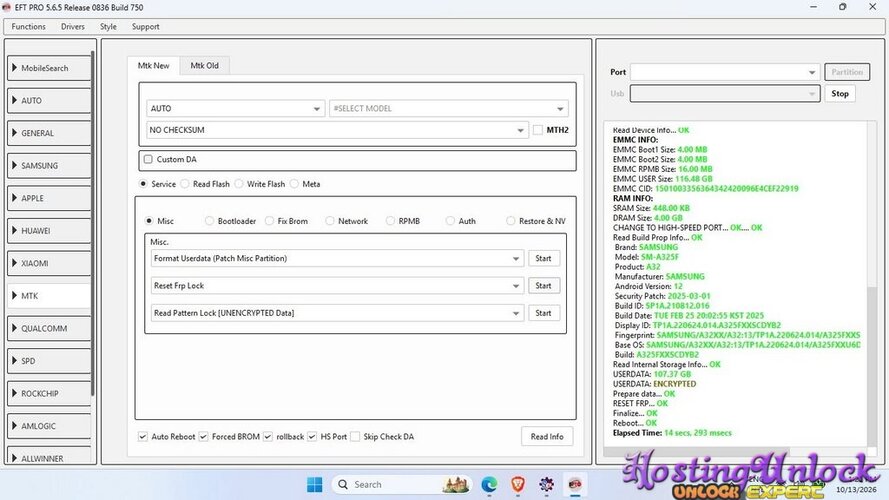Select the Misc radio option
Viewport: 889px width, 500px height.
(149, 221)
